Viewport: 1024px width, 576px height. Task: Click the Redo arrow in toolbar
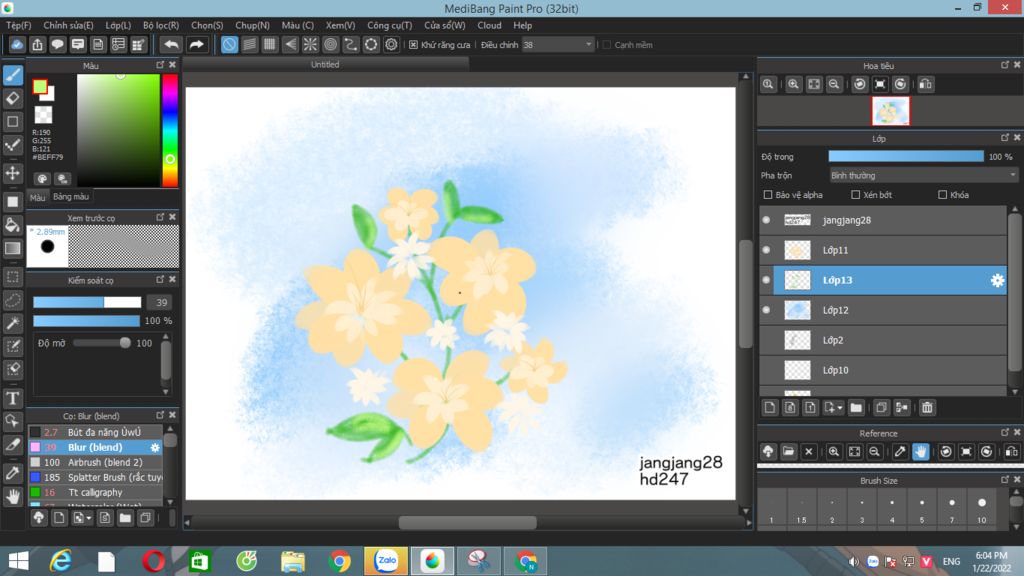pyautogui.click(x=196, y=44)
